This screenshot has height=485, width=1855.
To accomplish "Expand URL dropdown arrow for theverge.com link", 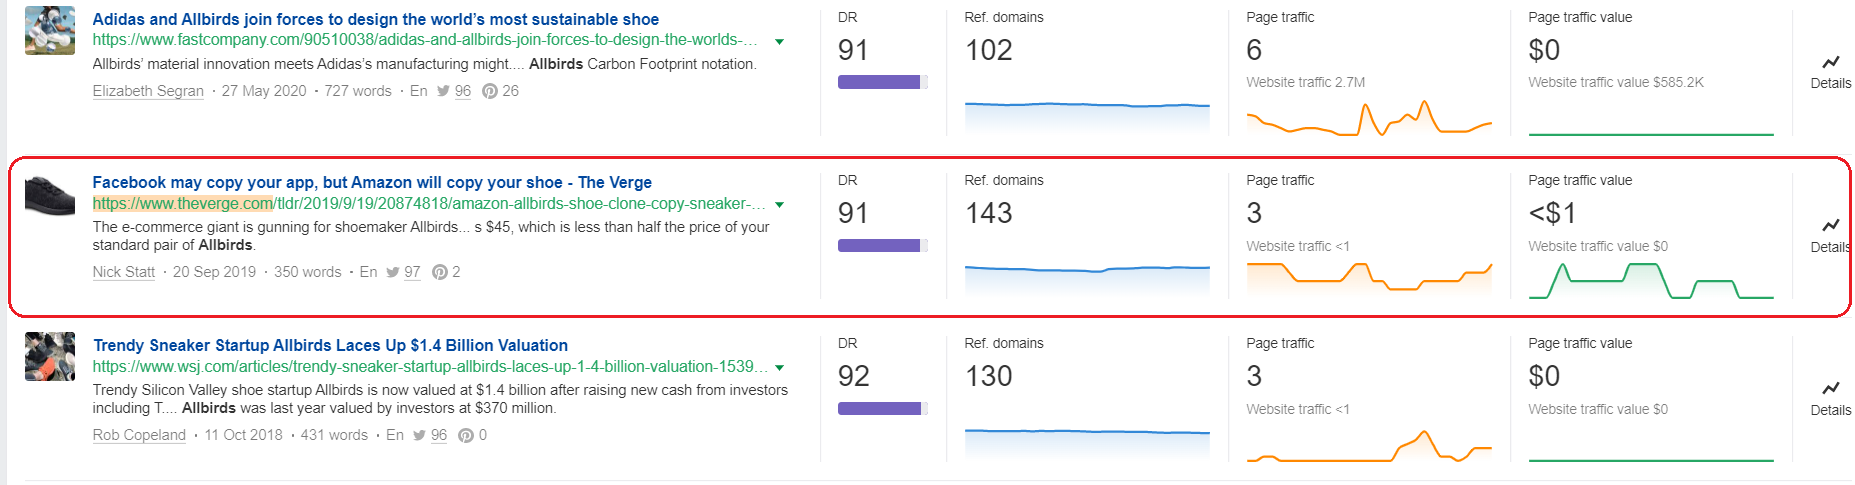I will click(x=779, y=205).
